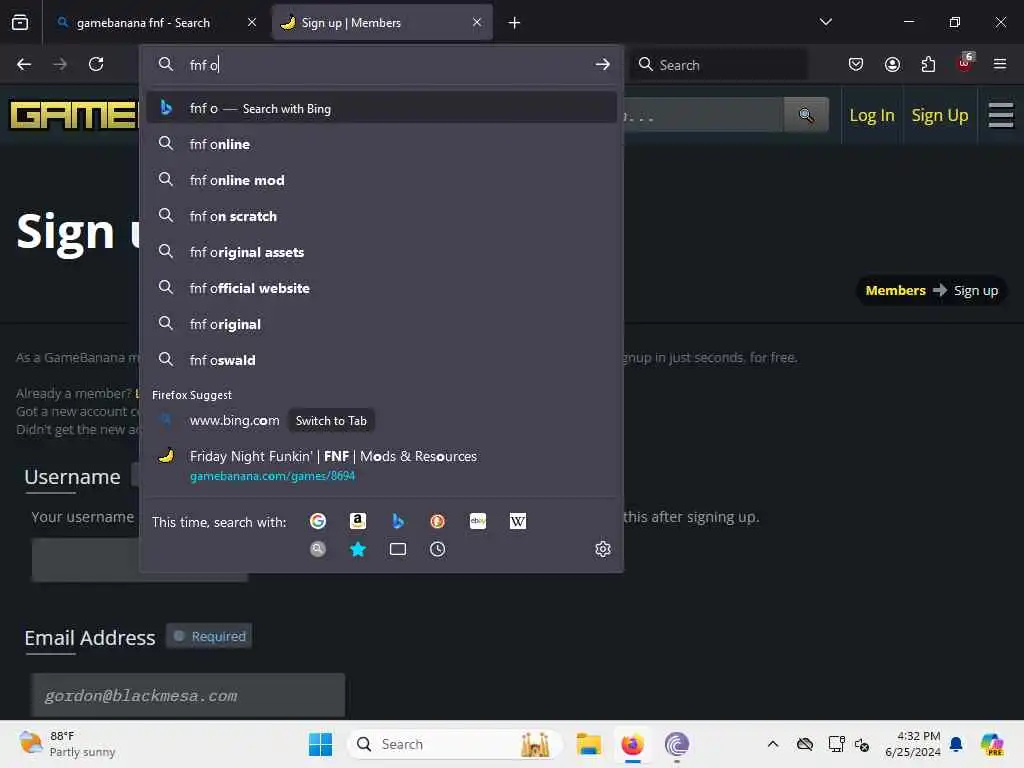Open File Explorer from the taskbar
Image resolution: width=1024 pixels, height=768 pixels.
click(588, 744)
